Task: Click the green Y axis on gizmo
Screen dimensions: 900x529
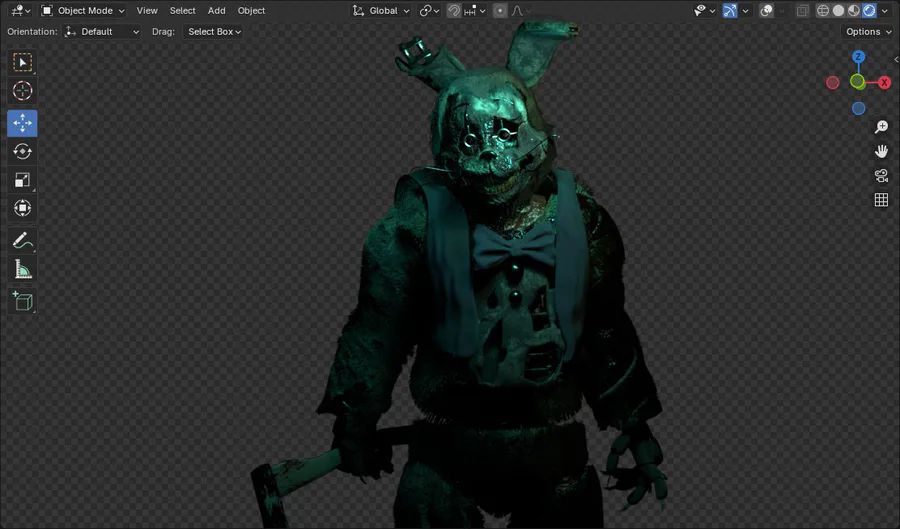Action: coord(857,81)
